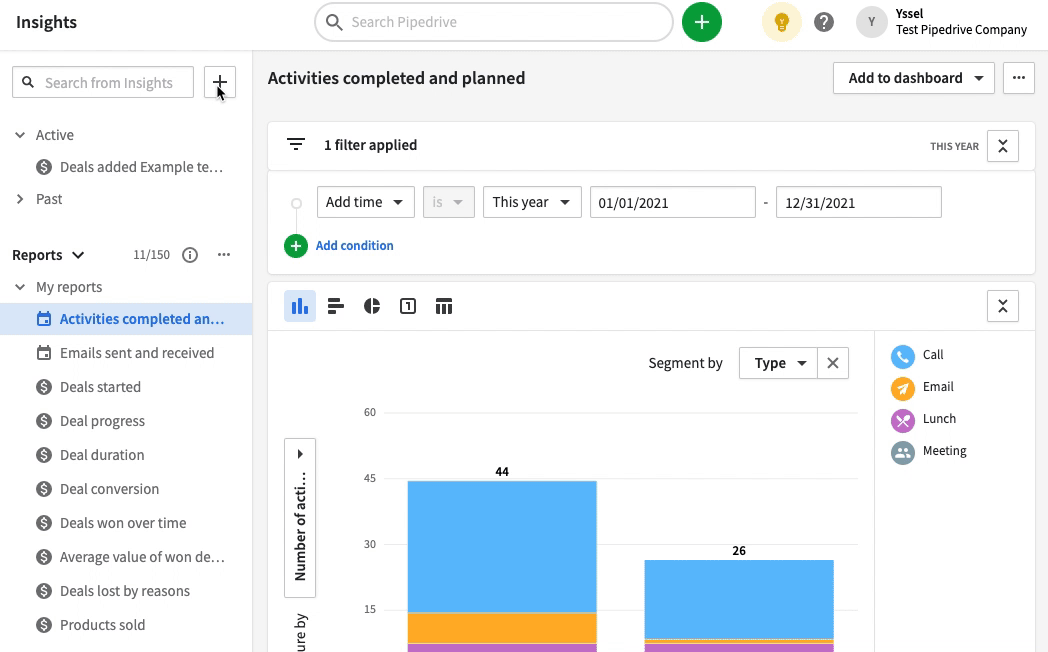Click the blue segment of the 26 bar
The height and width of the screenshot is (652, 1048).
pos(739,599)
